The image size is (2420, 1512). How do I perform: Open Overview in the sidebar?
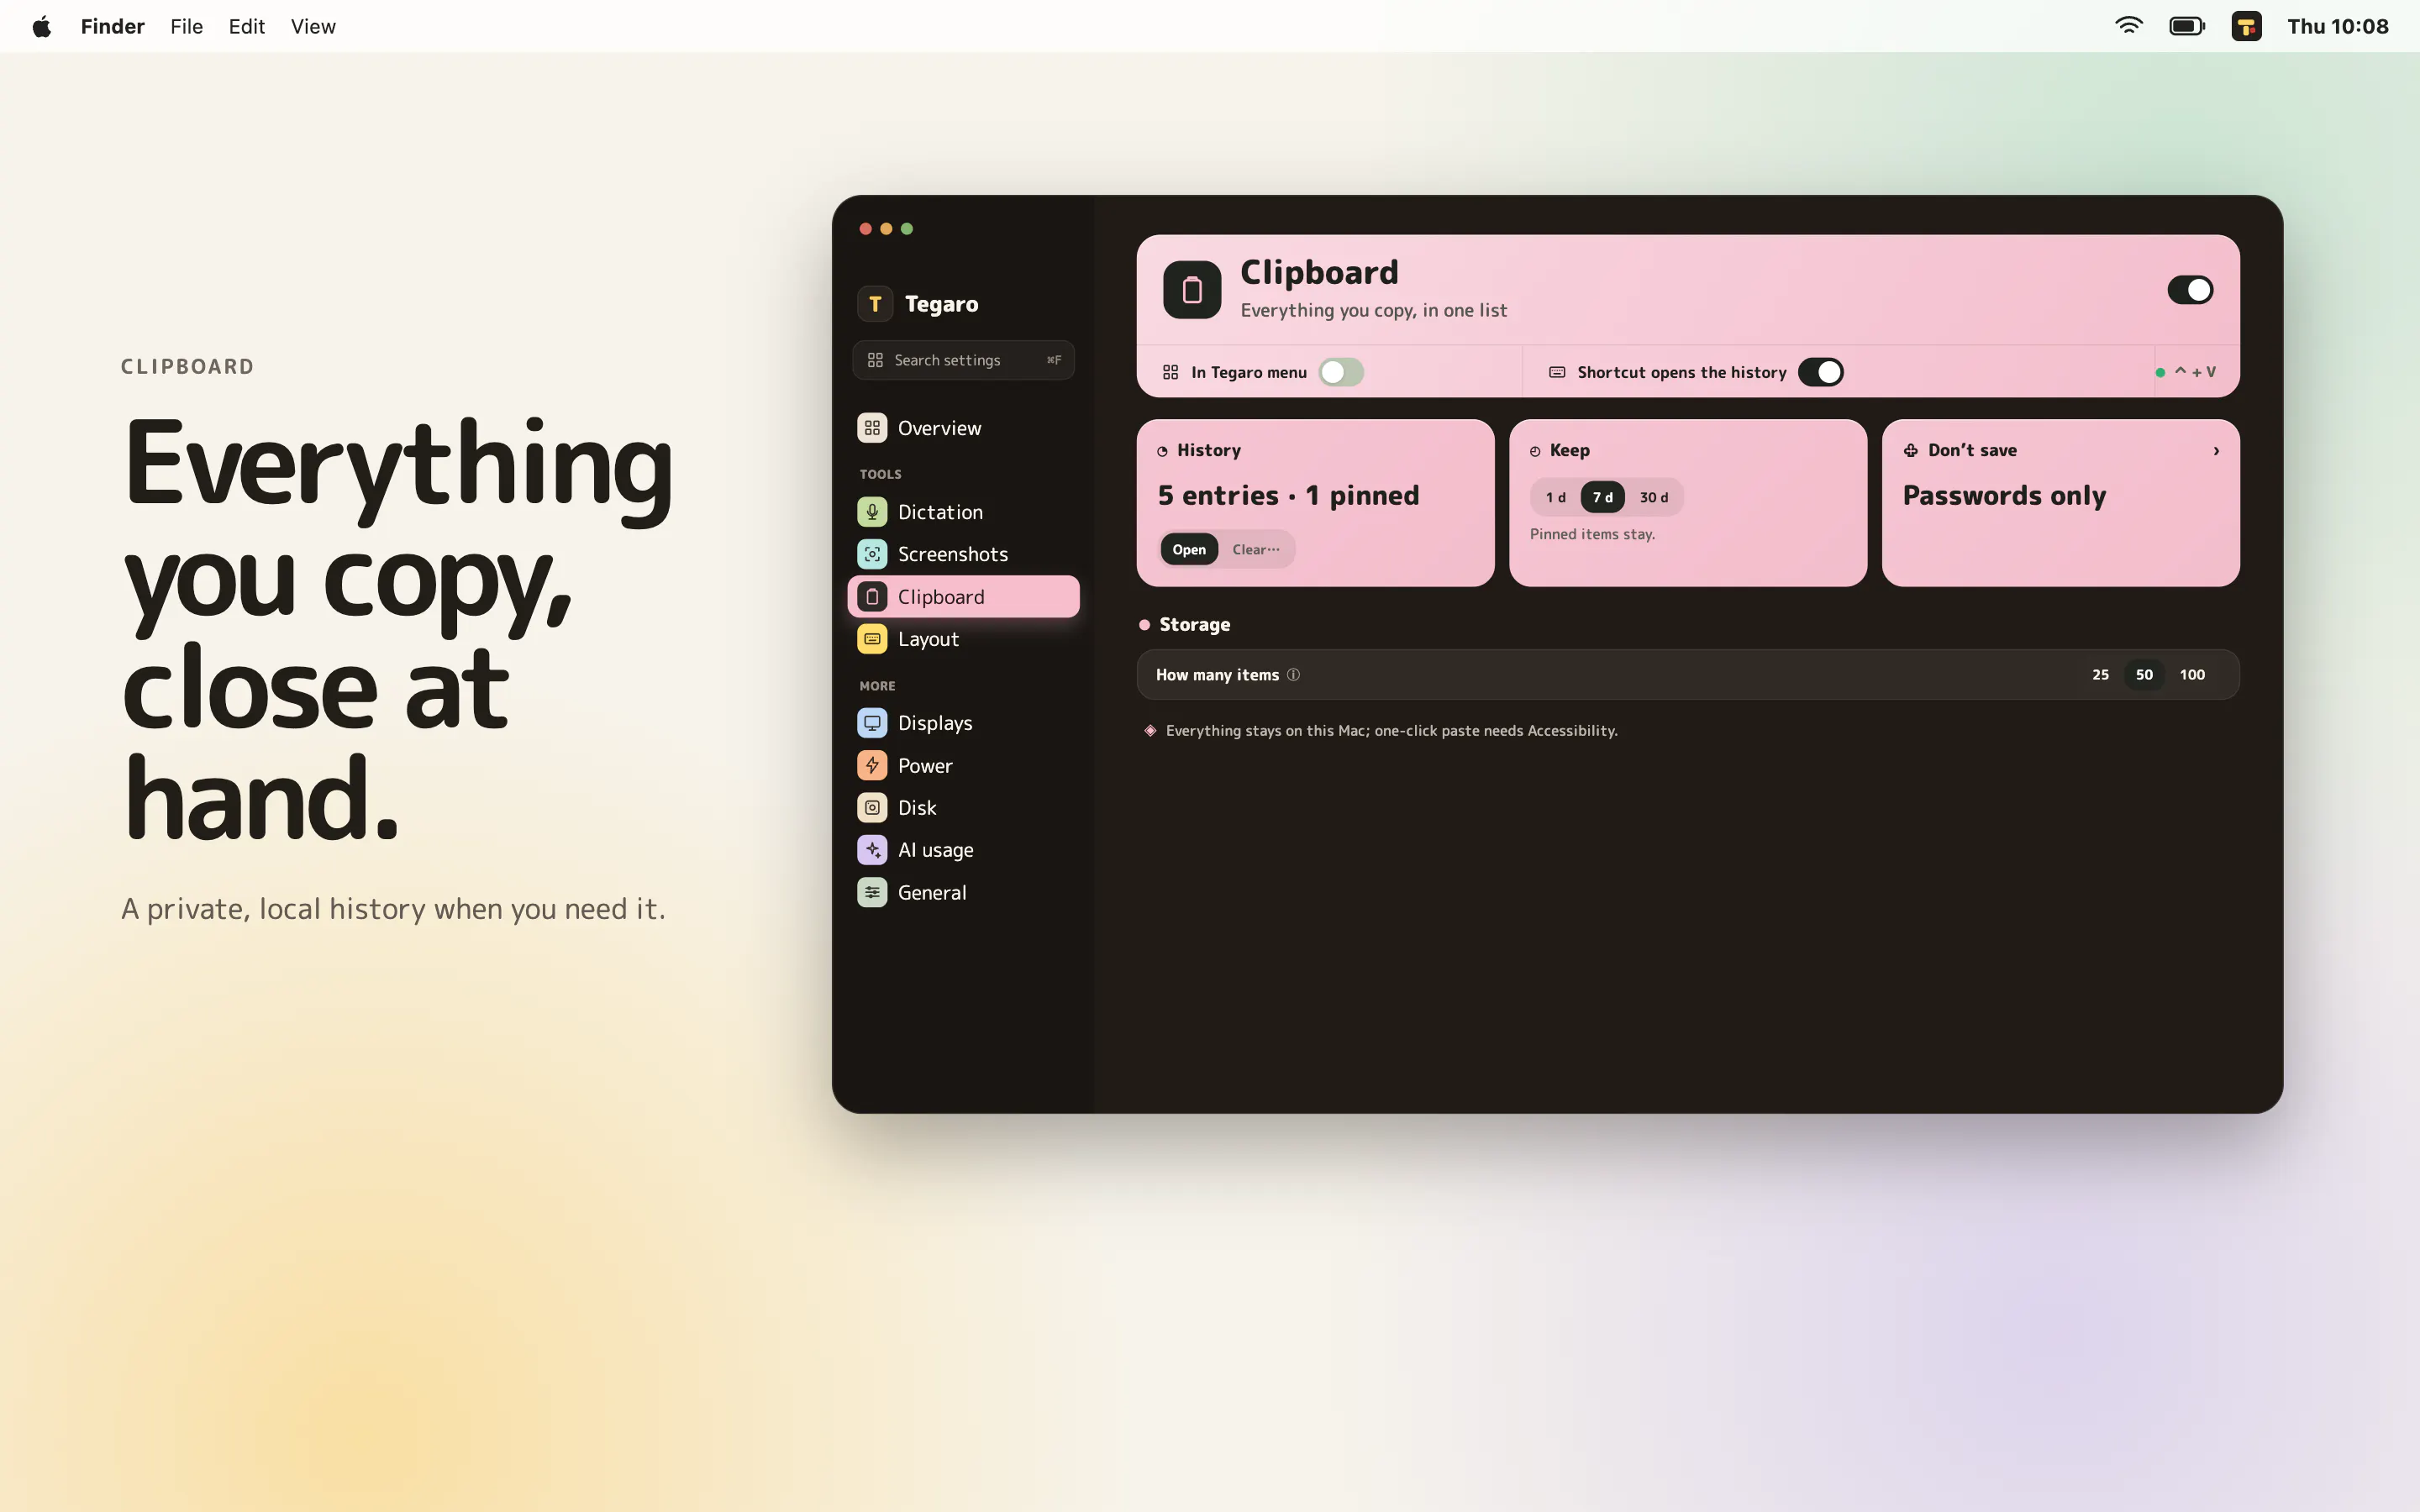pyautogui.click(x=964, y=428)
